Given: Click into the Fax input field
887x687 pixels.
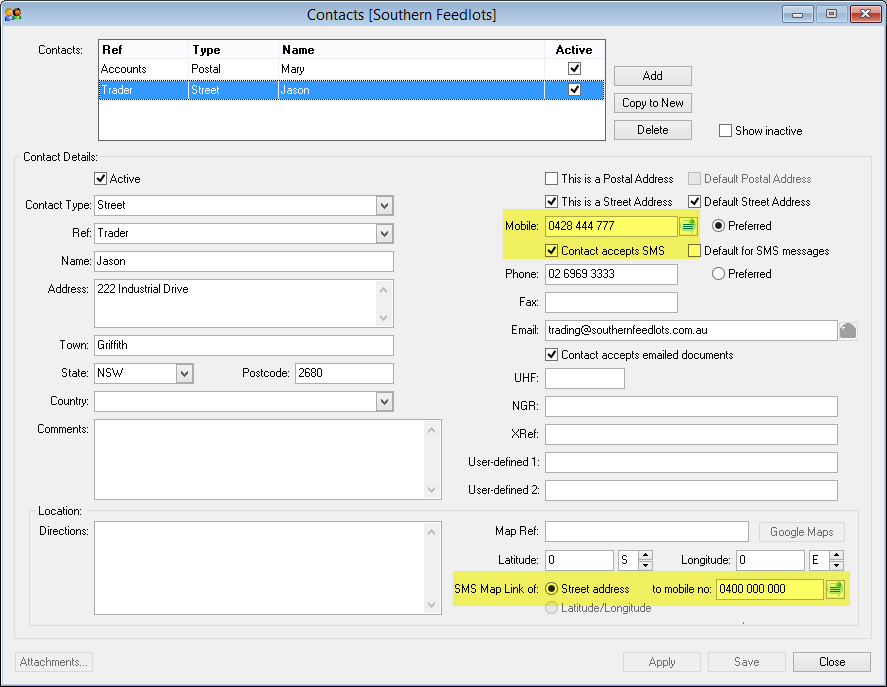Looking at the screenshot, I should click(611, 302).
